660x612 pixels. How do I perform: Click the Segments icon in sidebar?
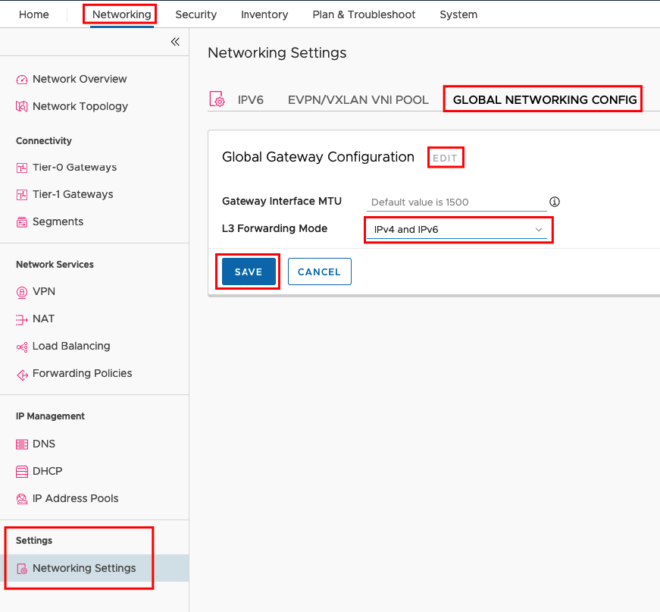point(22,222)
